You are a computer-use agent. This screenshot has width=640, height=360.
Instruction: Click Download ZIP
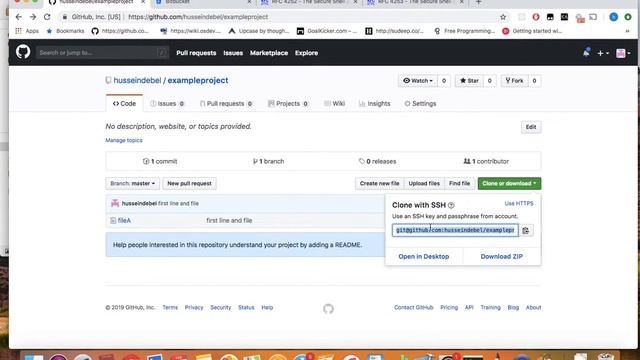[502, 257]
